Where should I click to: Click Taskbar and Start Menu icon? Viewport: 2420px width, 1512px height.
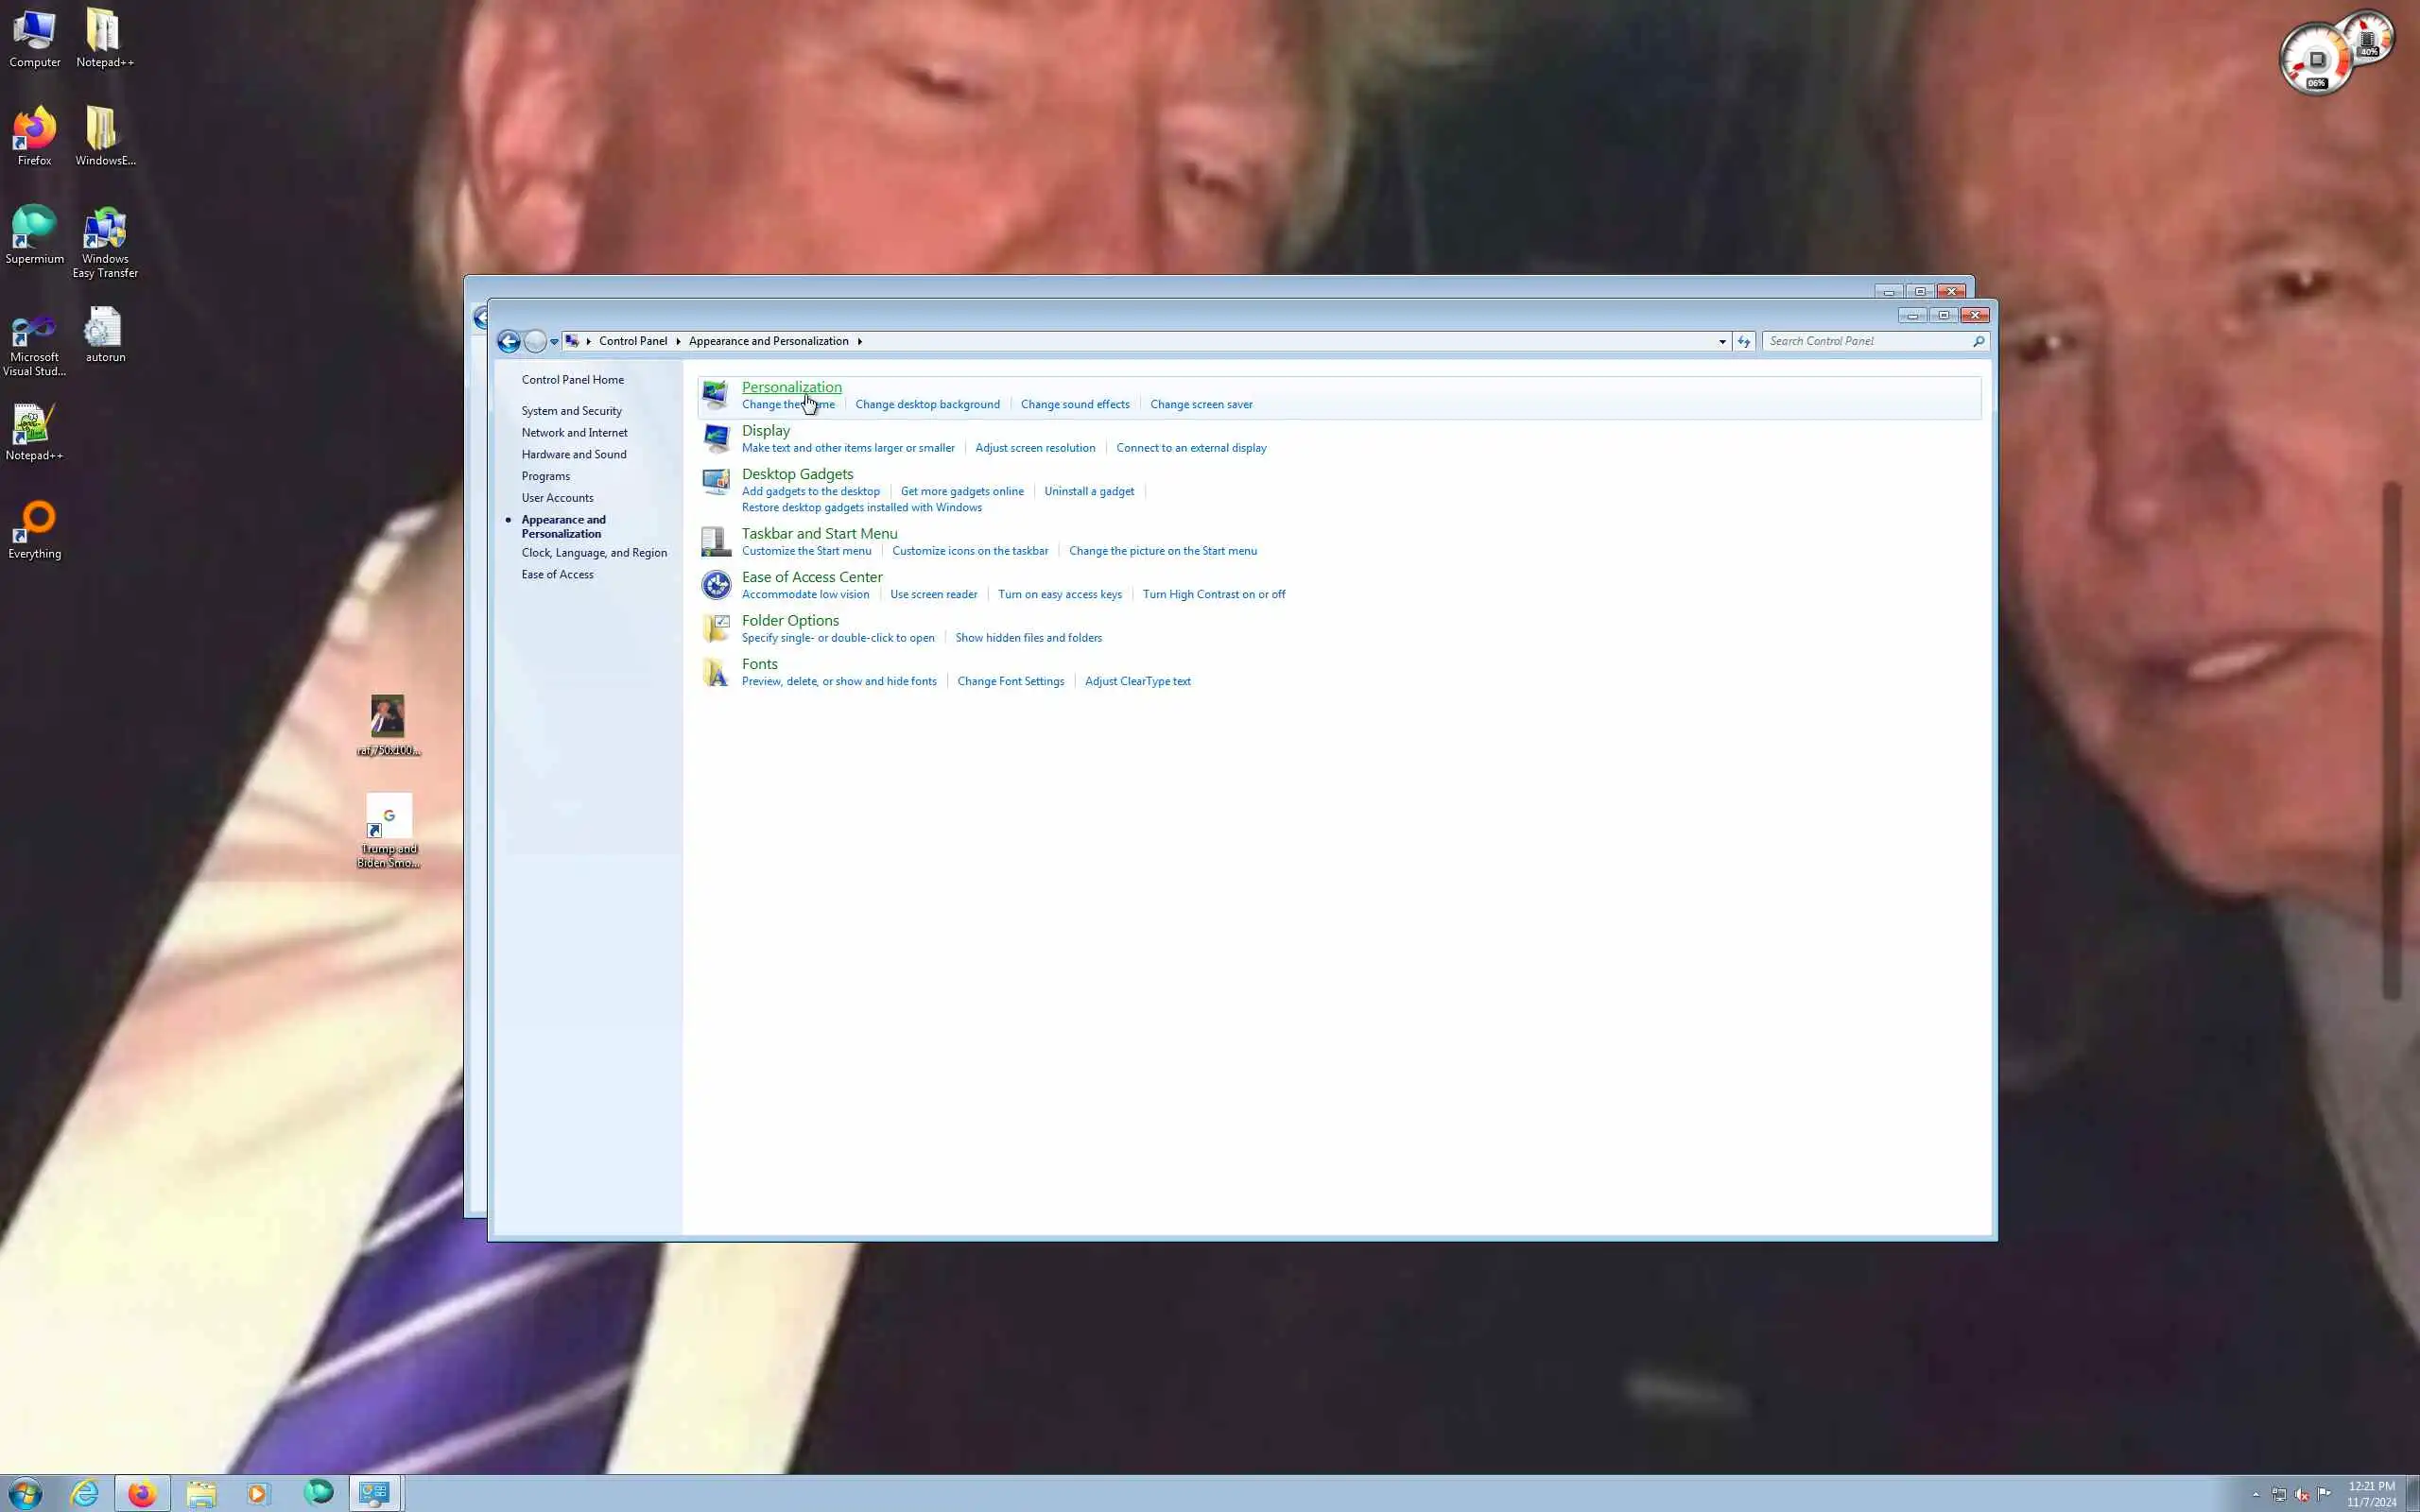(x=715, y=541)
